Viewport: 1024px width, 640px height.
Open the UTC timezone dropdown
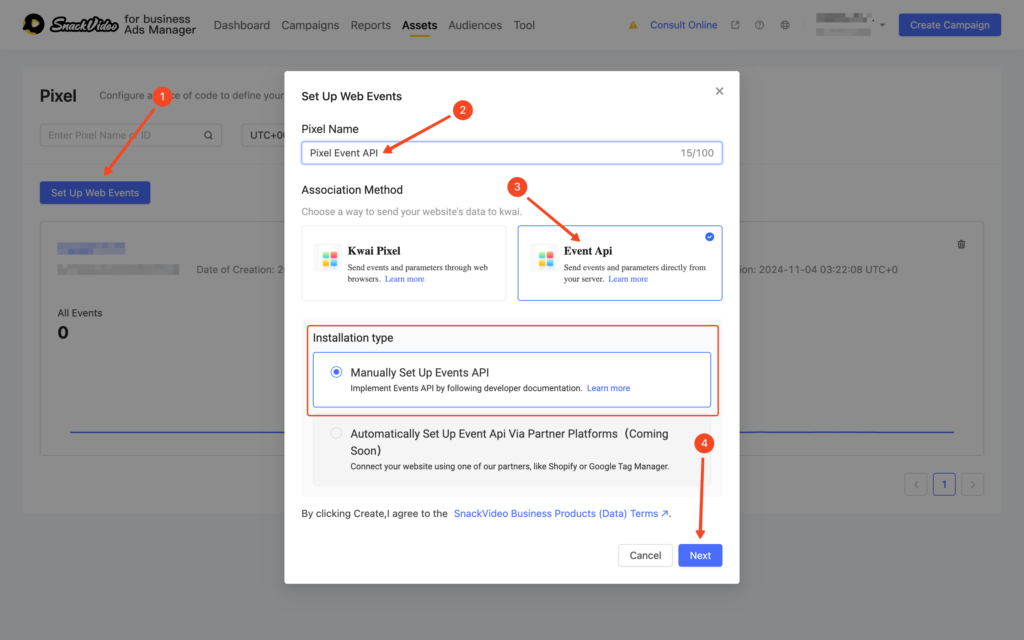tap(264, 135)
